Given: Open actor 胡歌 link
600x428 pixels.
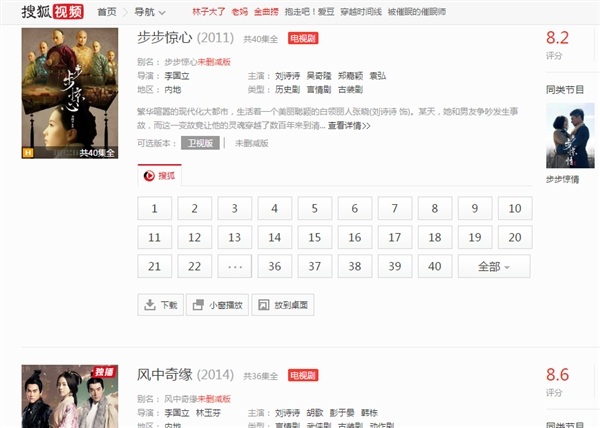Looking at the screenshot, I should click(x=315, y=413).
